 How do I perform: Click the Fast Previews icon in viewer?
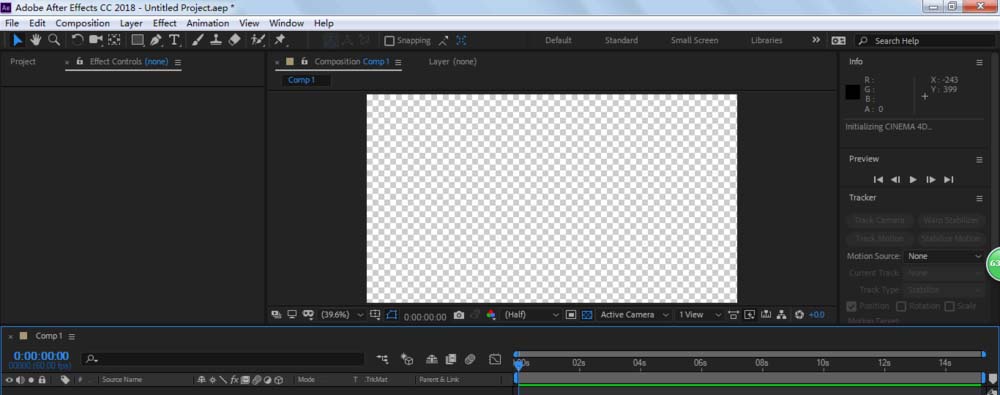(750, 315)
